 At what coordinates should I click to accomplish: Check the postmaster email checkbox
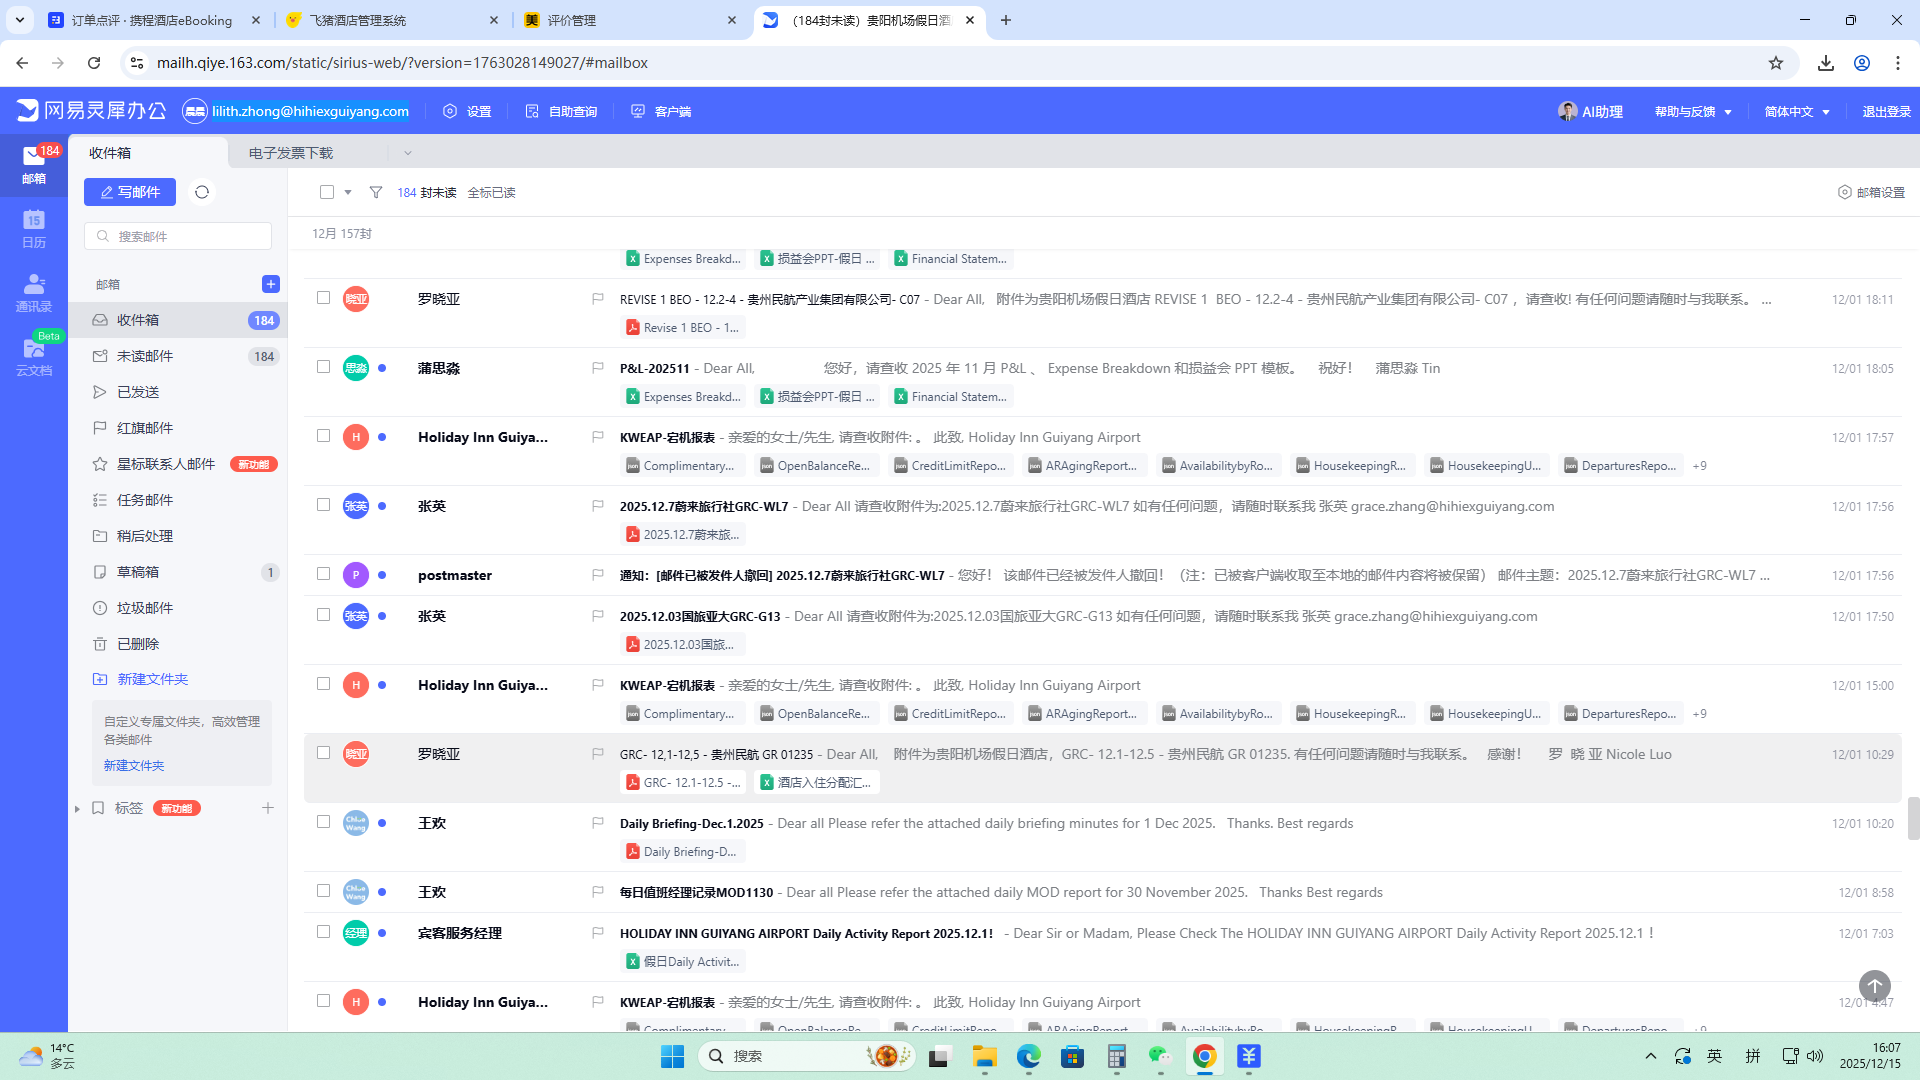[323, 574]
